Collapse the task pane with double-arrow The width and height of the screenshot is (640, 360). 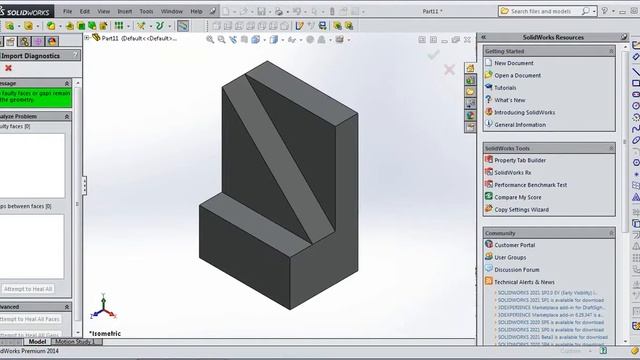tap(484, 37)
